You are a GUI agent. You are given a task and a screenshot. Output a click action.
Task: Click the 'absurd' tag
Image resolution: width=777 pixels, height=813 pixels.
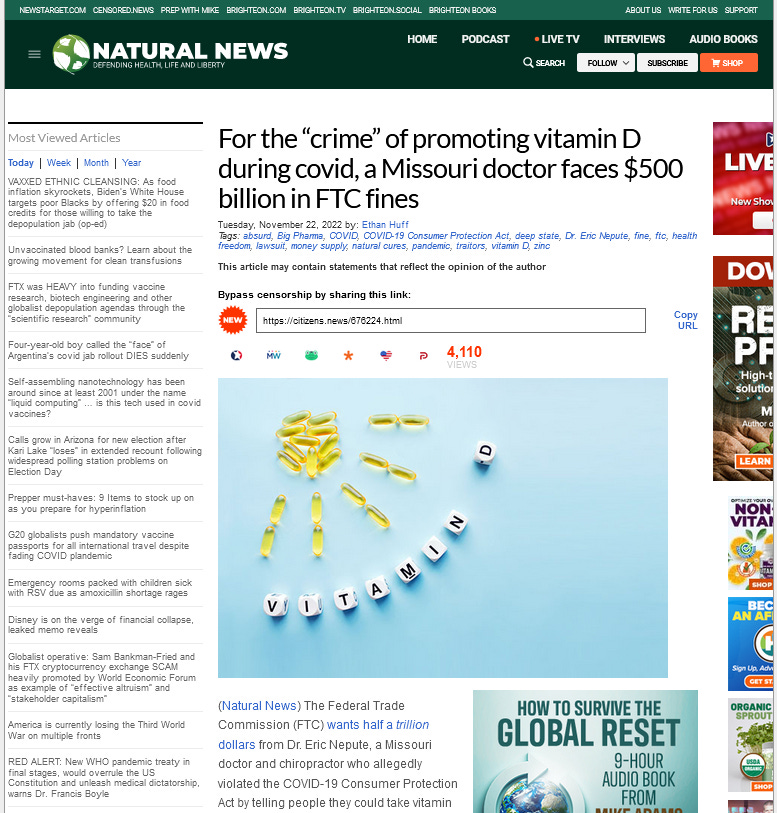(x=257, y=235)
